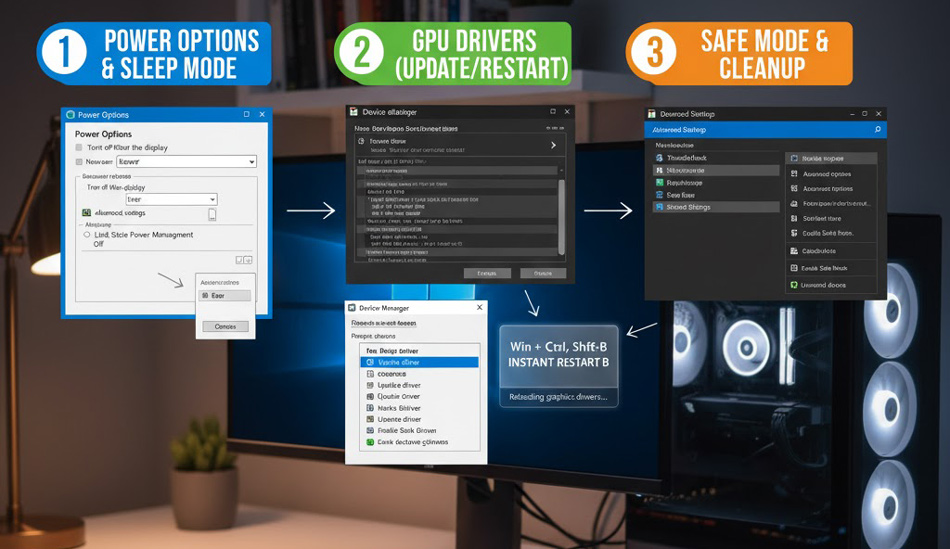The height and width of the screenshot is (549, 950).
Task: Select the Startup Settings item in left list
Action: click(x=715, y=207)
